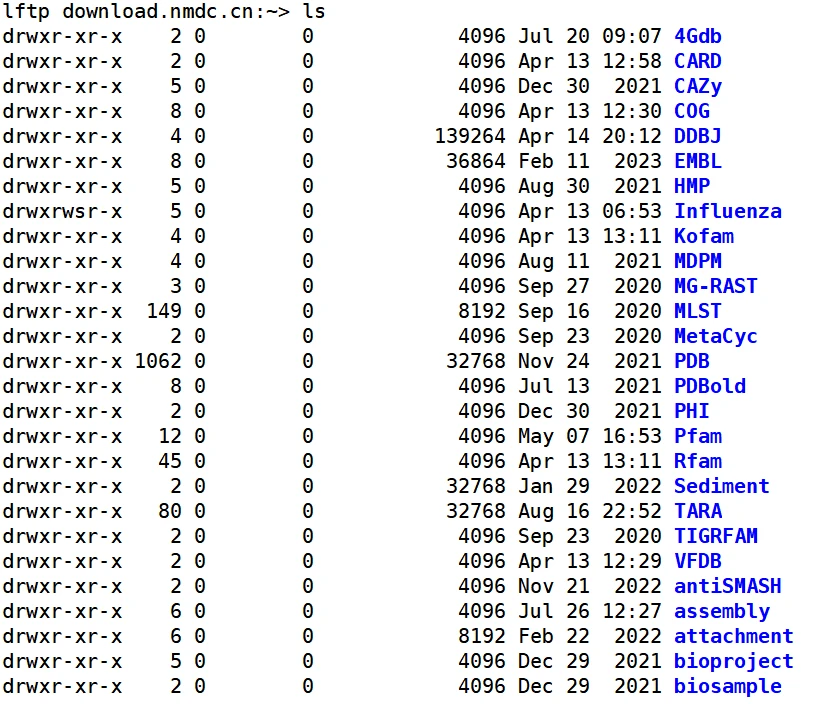Select the PDBold directory entry

coord(709,386)
